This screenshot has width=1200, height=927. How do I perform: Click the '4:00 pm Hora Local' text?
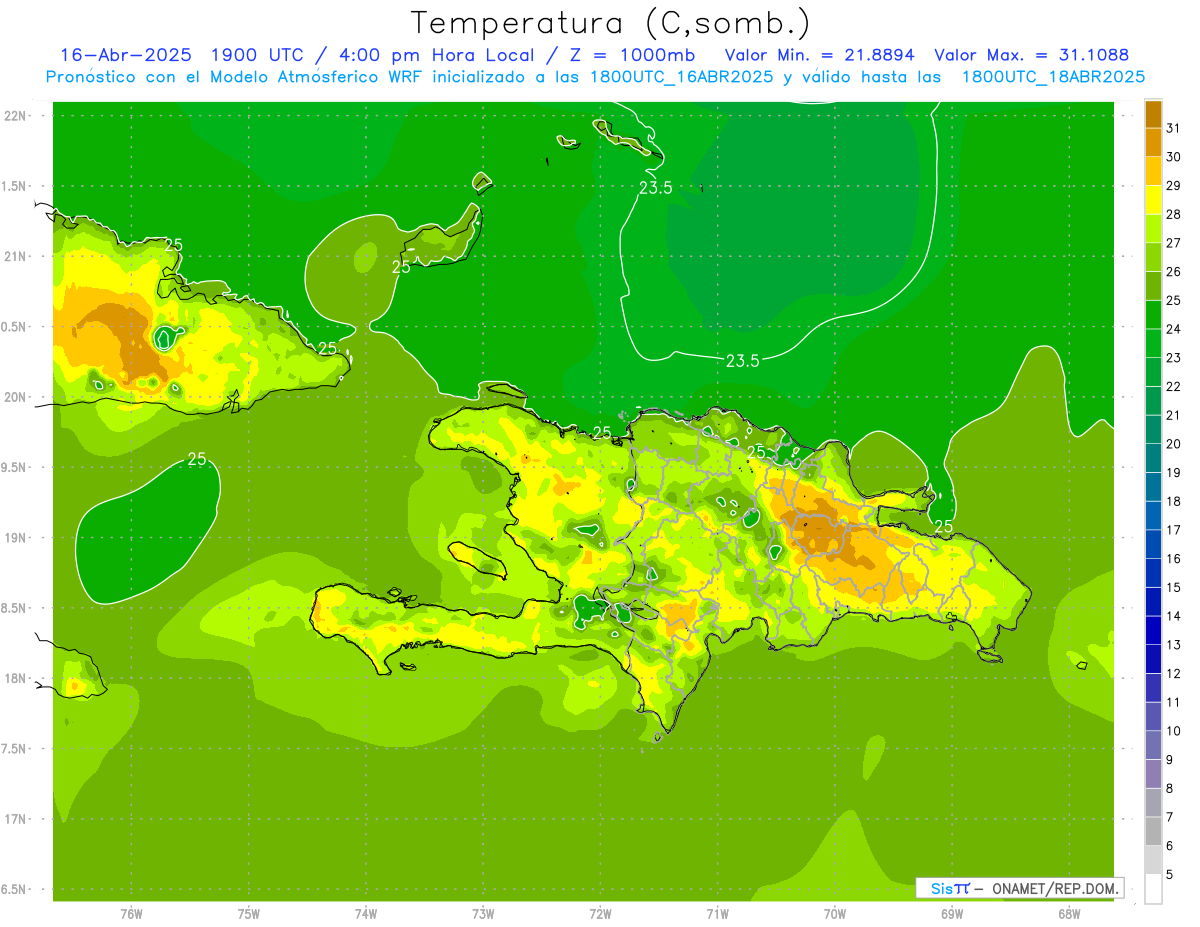click(x=435, y=54)
